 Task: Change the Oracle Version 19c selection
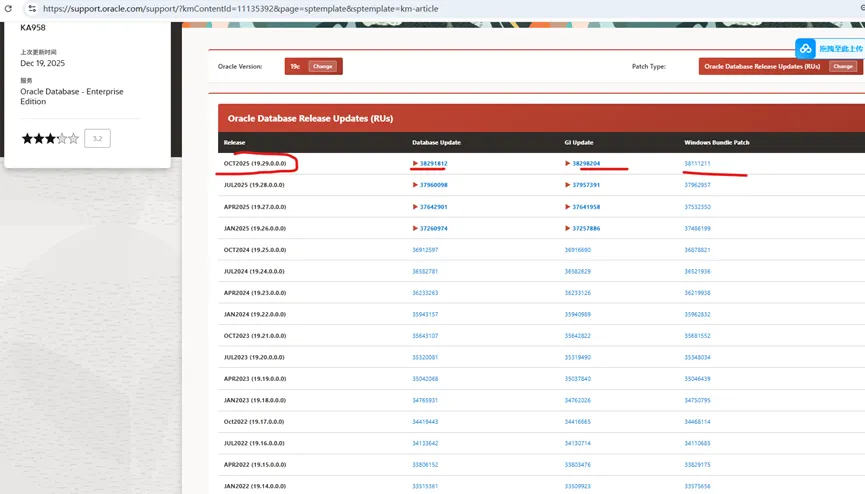[x=323, y=66]
